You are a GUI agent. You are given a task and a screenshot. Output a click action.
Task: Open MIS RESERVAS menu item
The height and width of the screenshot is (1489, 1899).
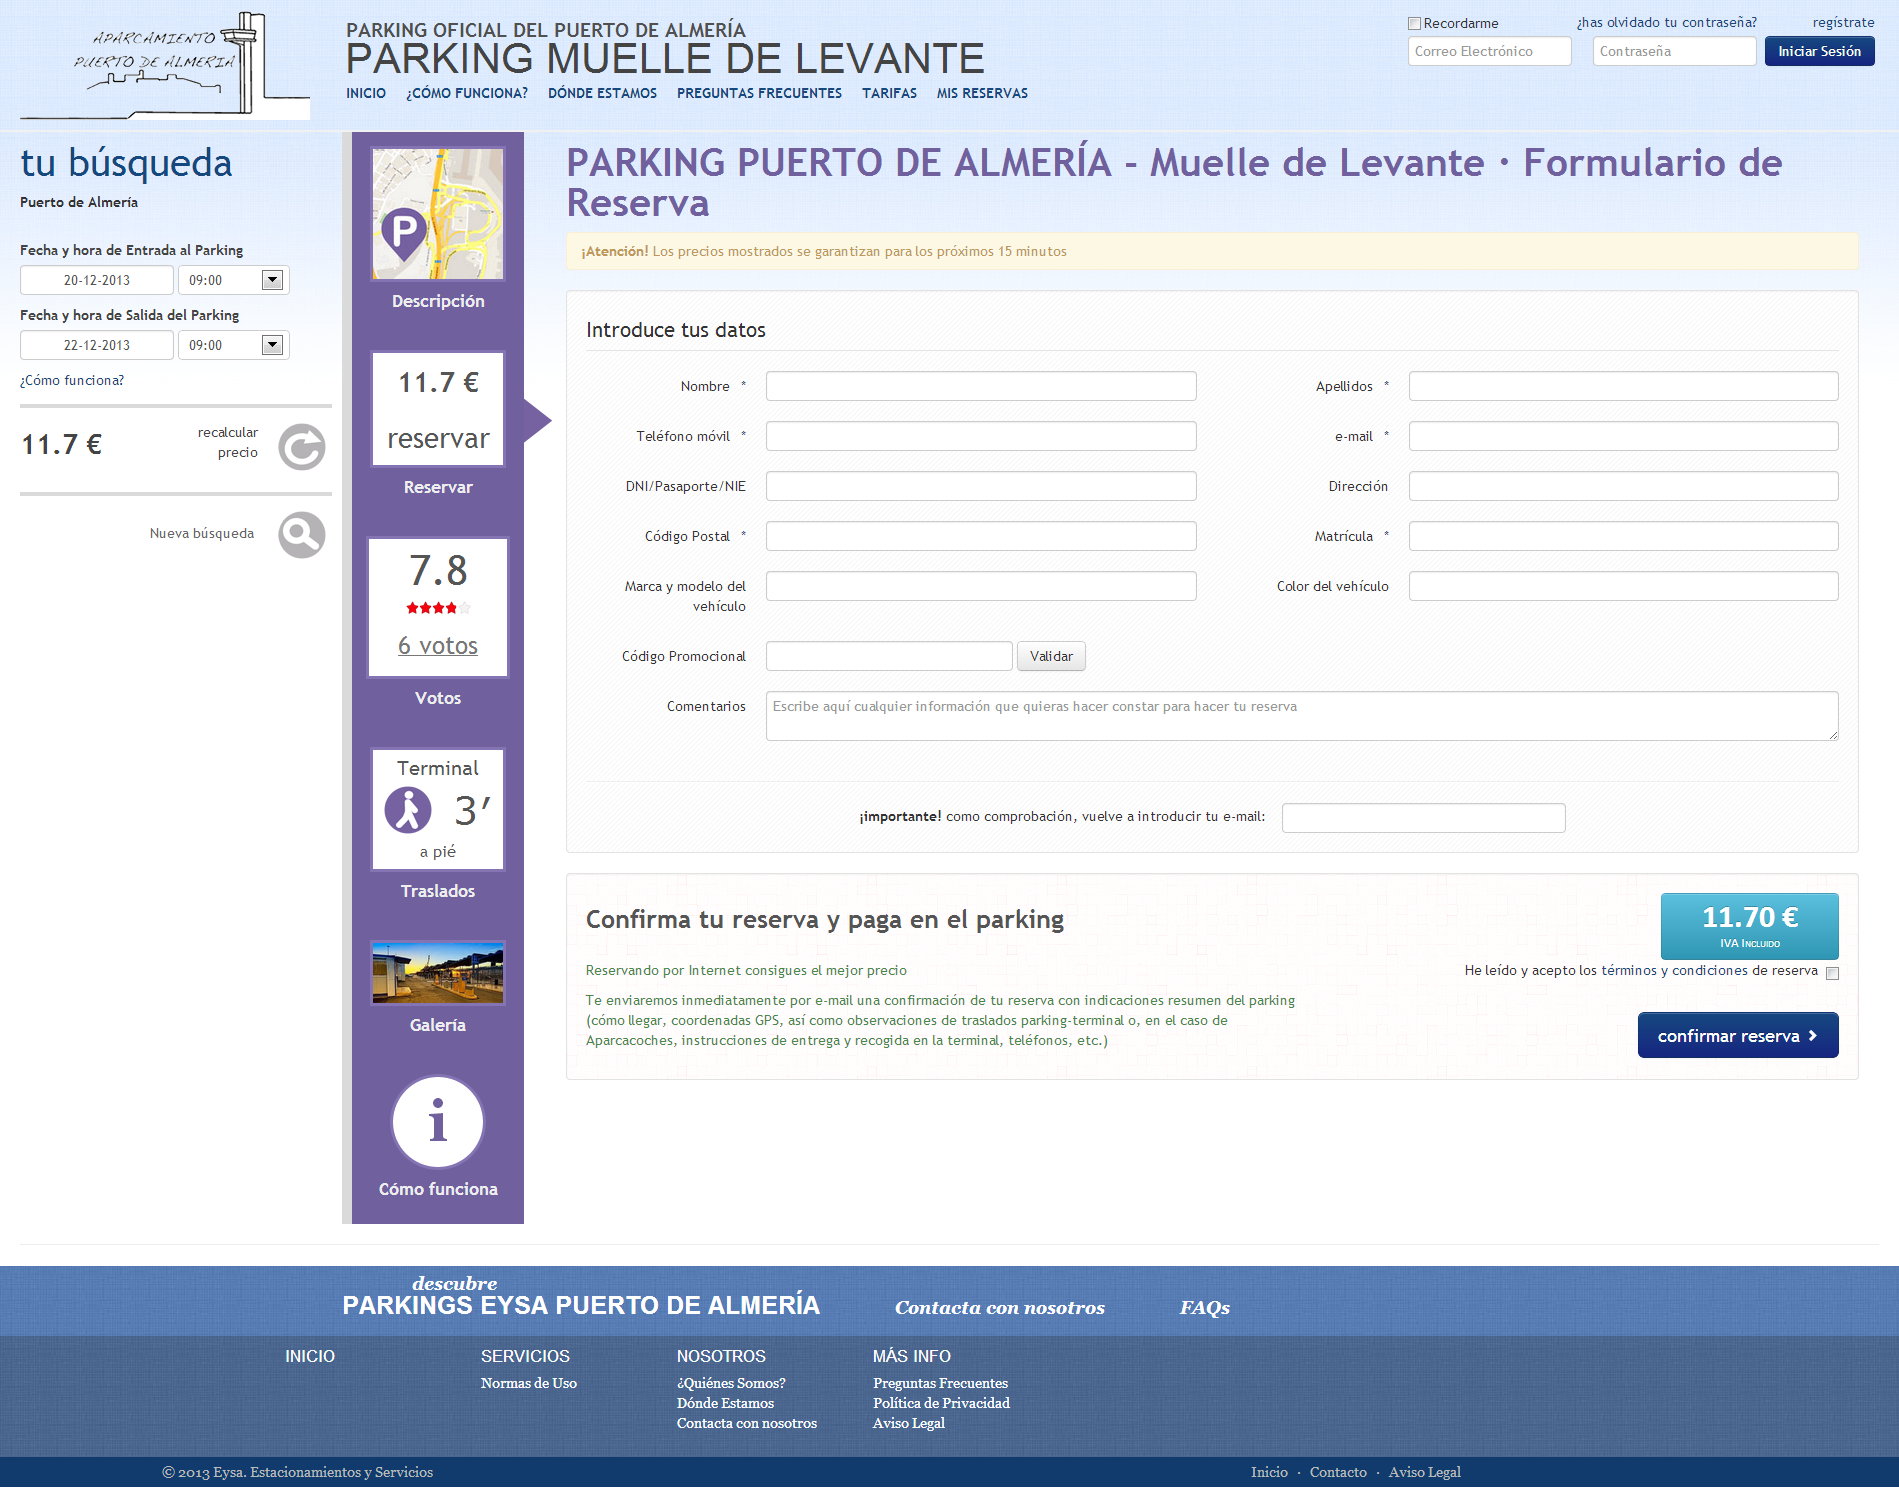click(982, 93)
